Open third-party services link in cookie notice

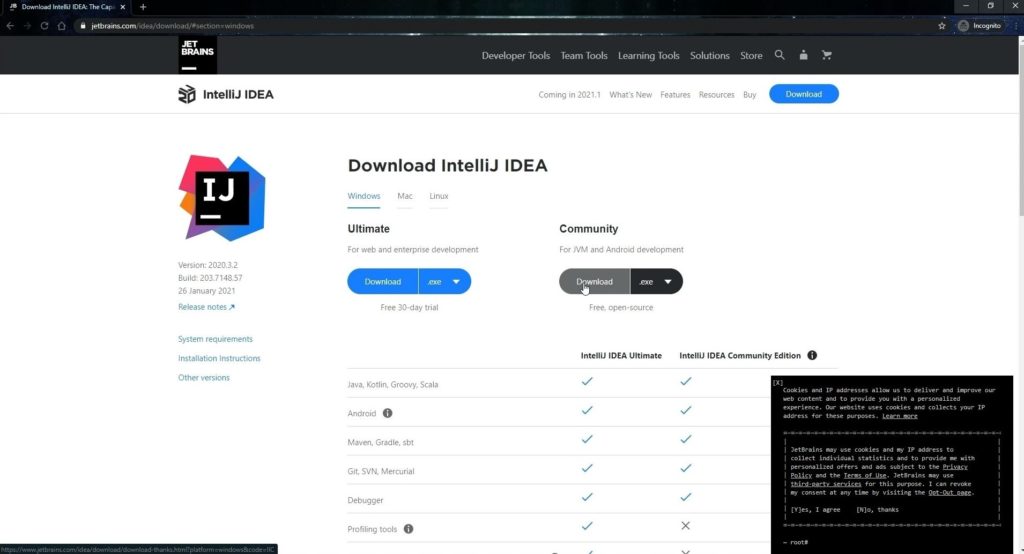click(x=825, y=484)
